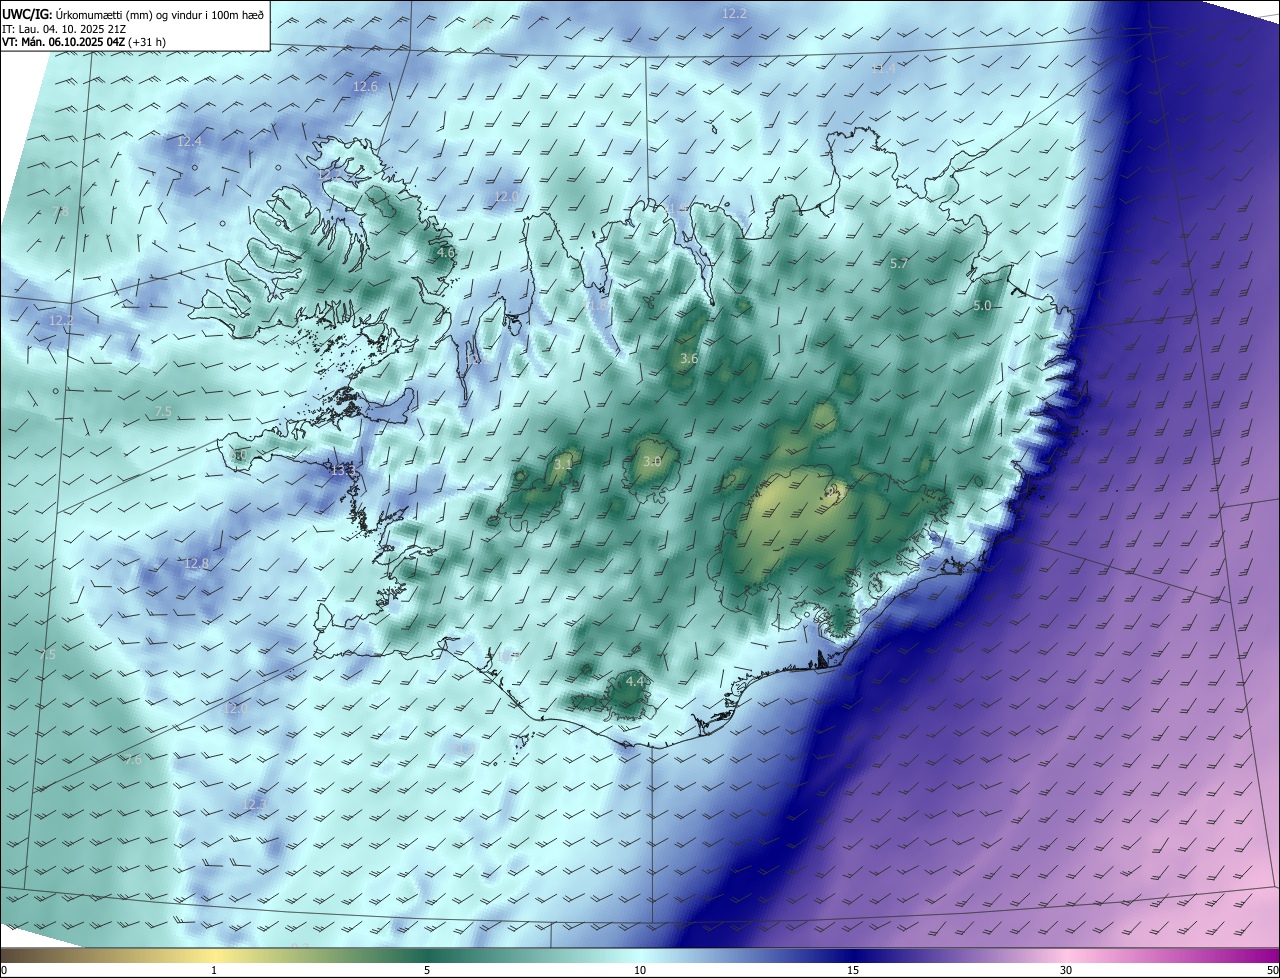Screen dimensions: 1280x978
Task: Click the 7.8 value label near the western edge
Action: 59,212
